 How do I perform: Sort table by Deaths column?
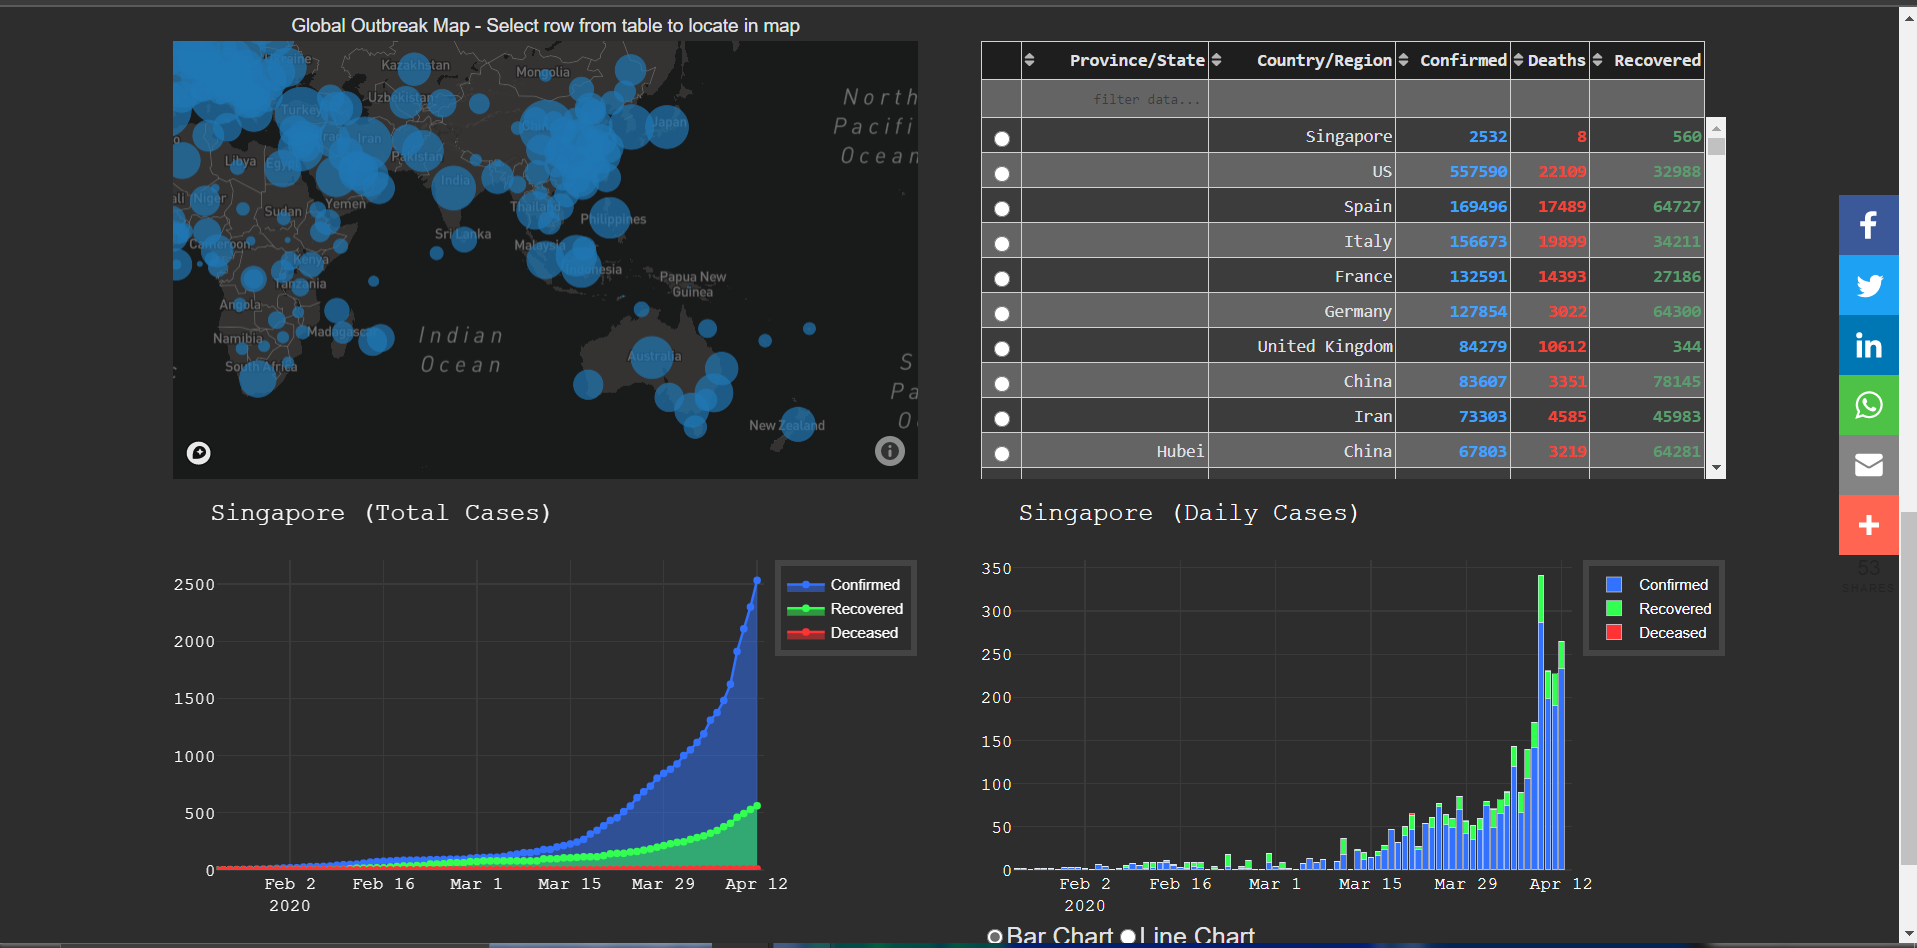click(x=1518, y=60)
